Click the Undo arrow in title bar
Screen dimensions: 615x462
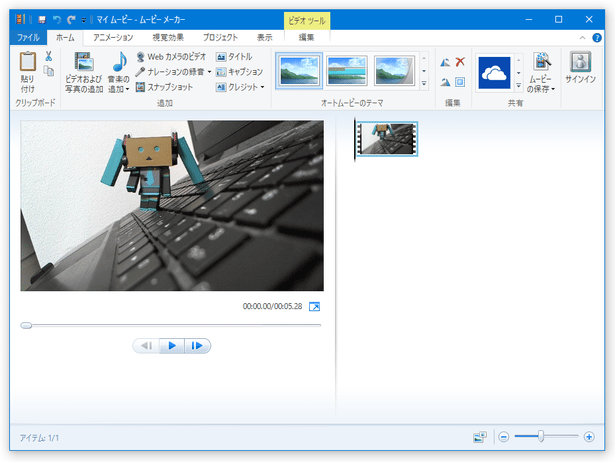[56, 19]
